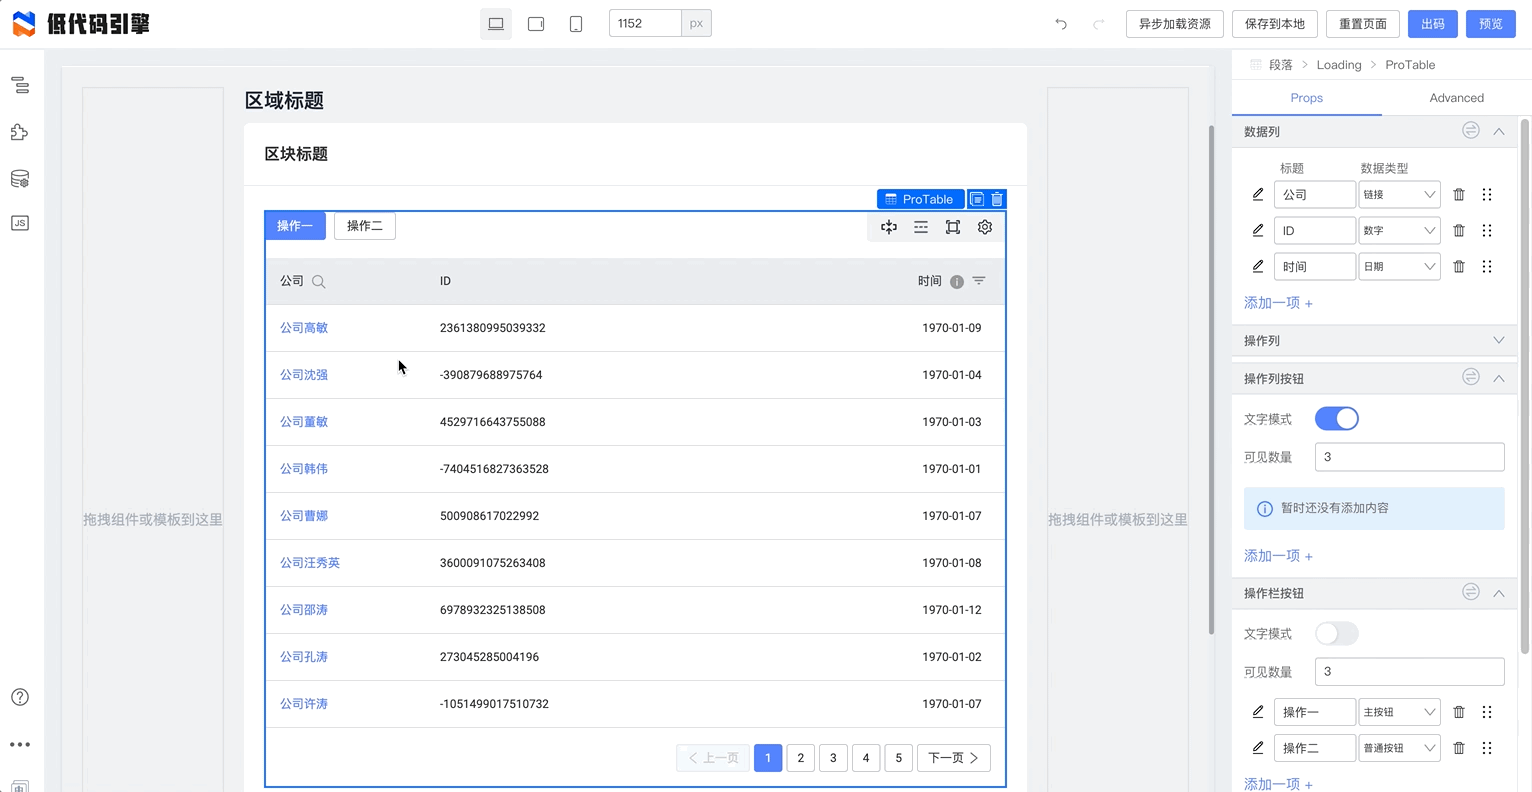Expand the 操作列 section
1532x792 pixels.
[x=1499, y=340]
